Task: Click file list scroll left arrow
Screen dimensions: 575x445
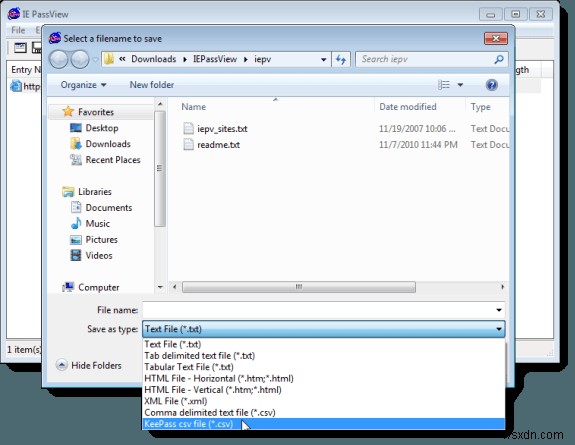Action: (x=175, y=287)
